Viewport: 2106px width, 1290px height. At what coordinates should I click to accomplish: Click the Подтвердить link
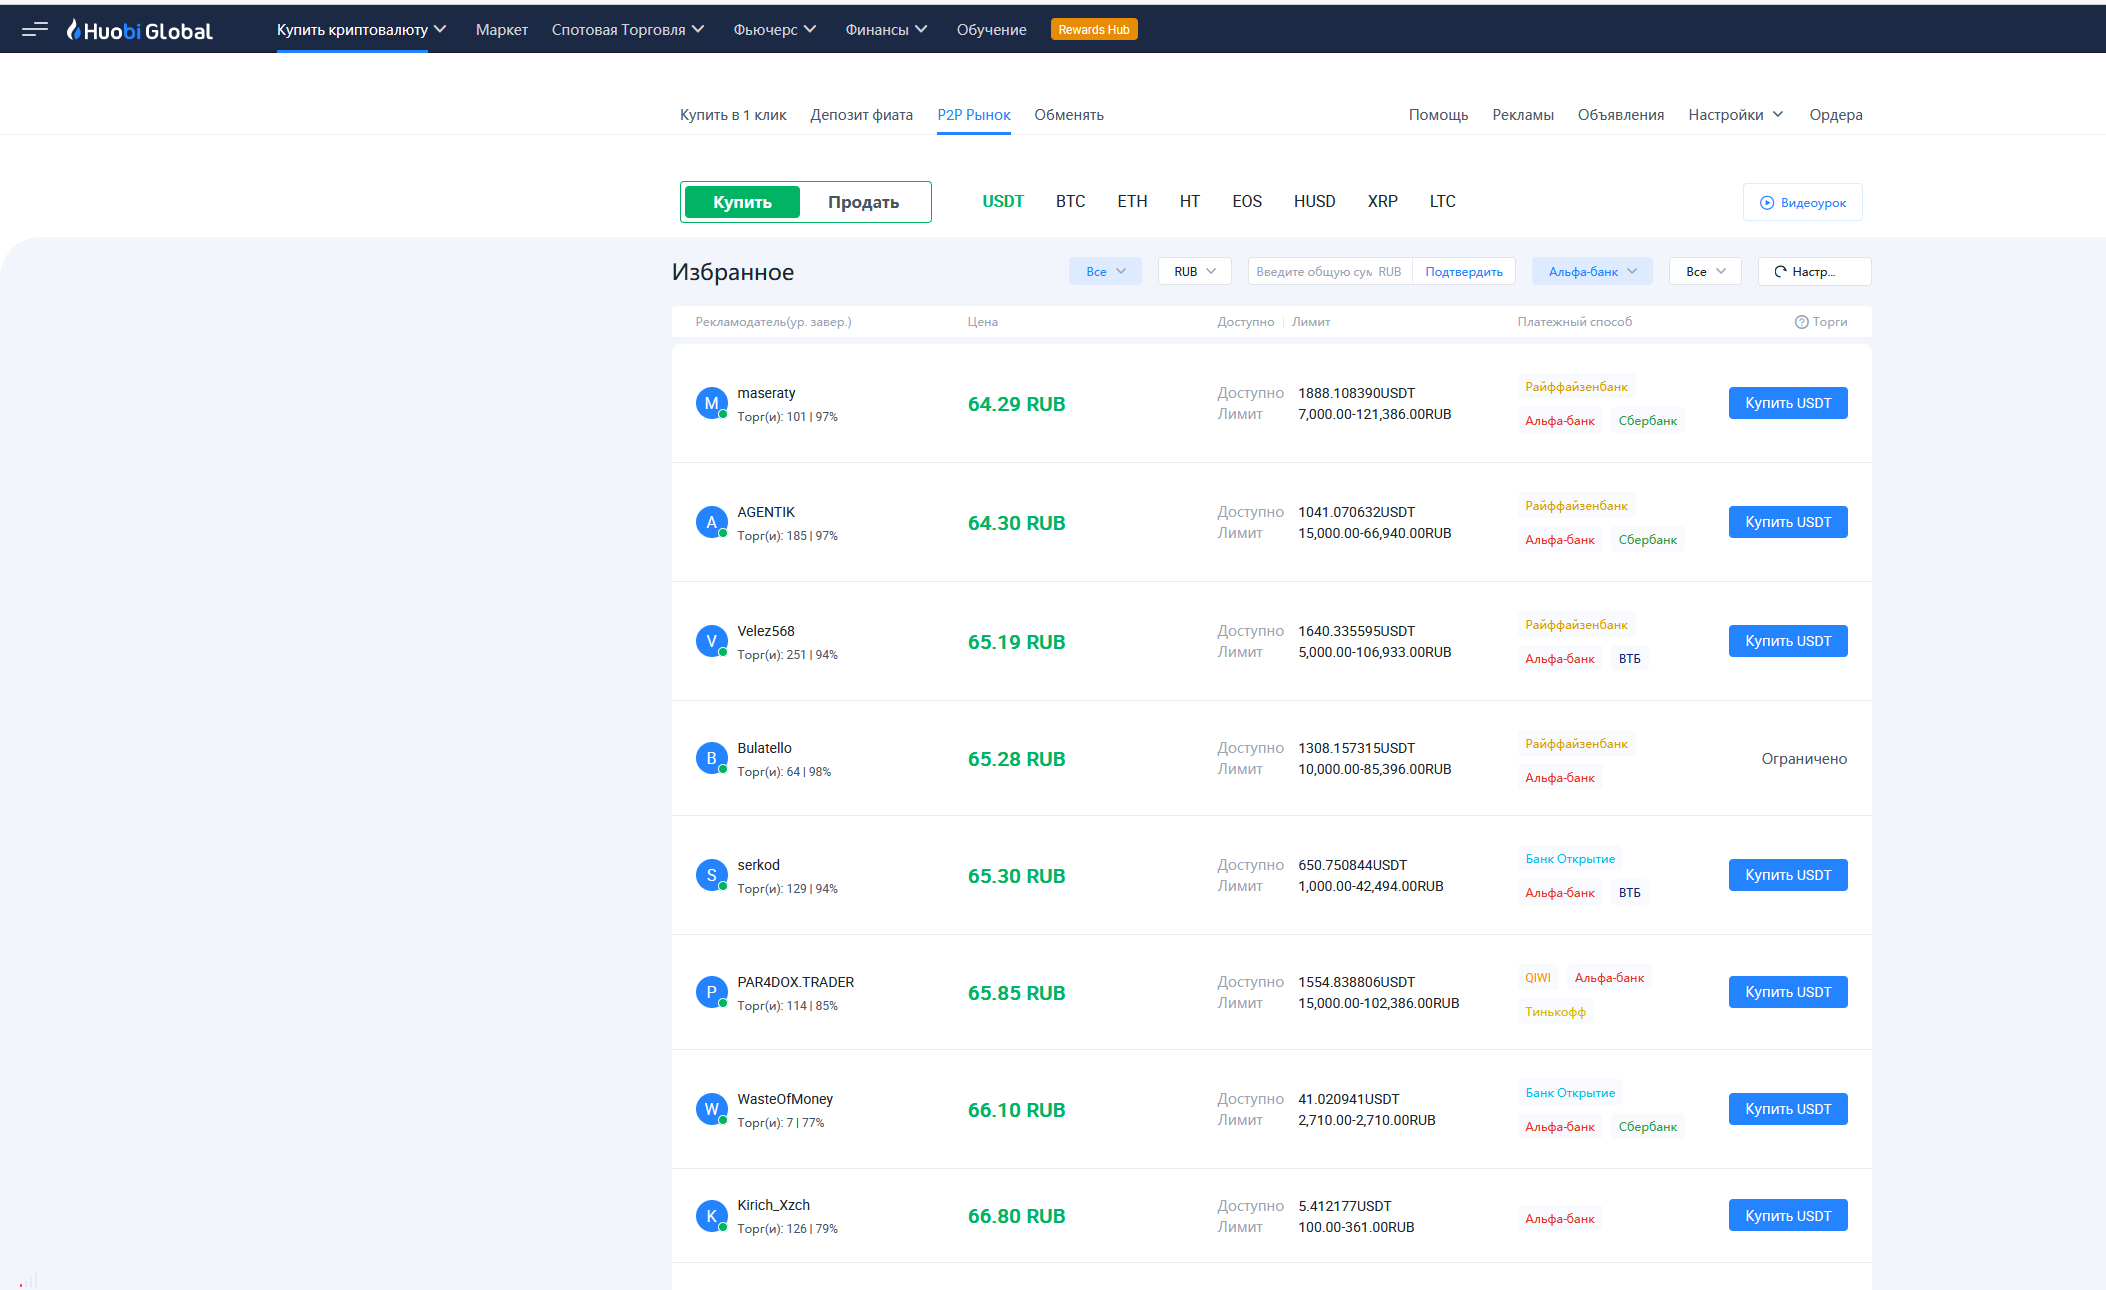(1463, 272)
